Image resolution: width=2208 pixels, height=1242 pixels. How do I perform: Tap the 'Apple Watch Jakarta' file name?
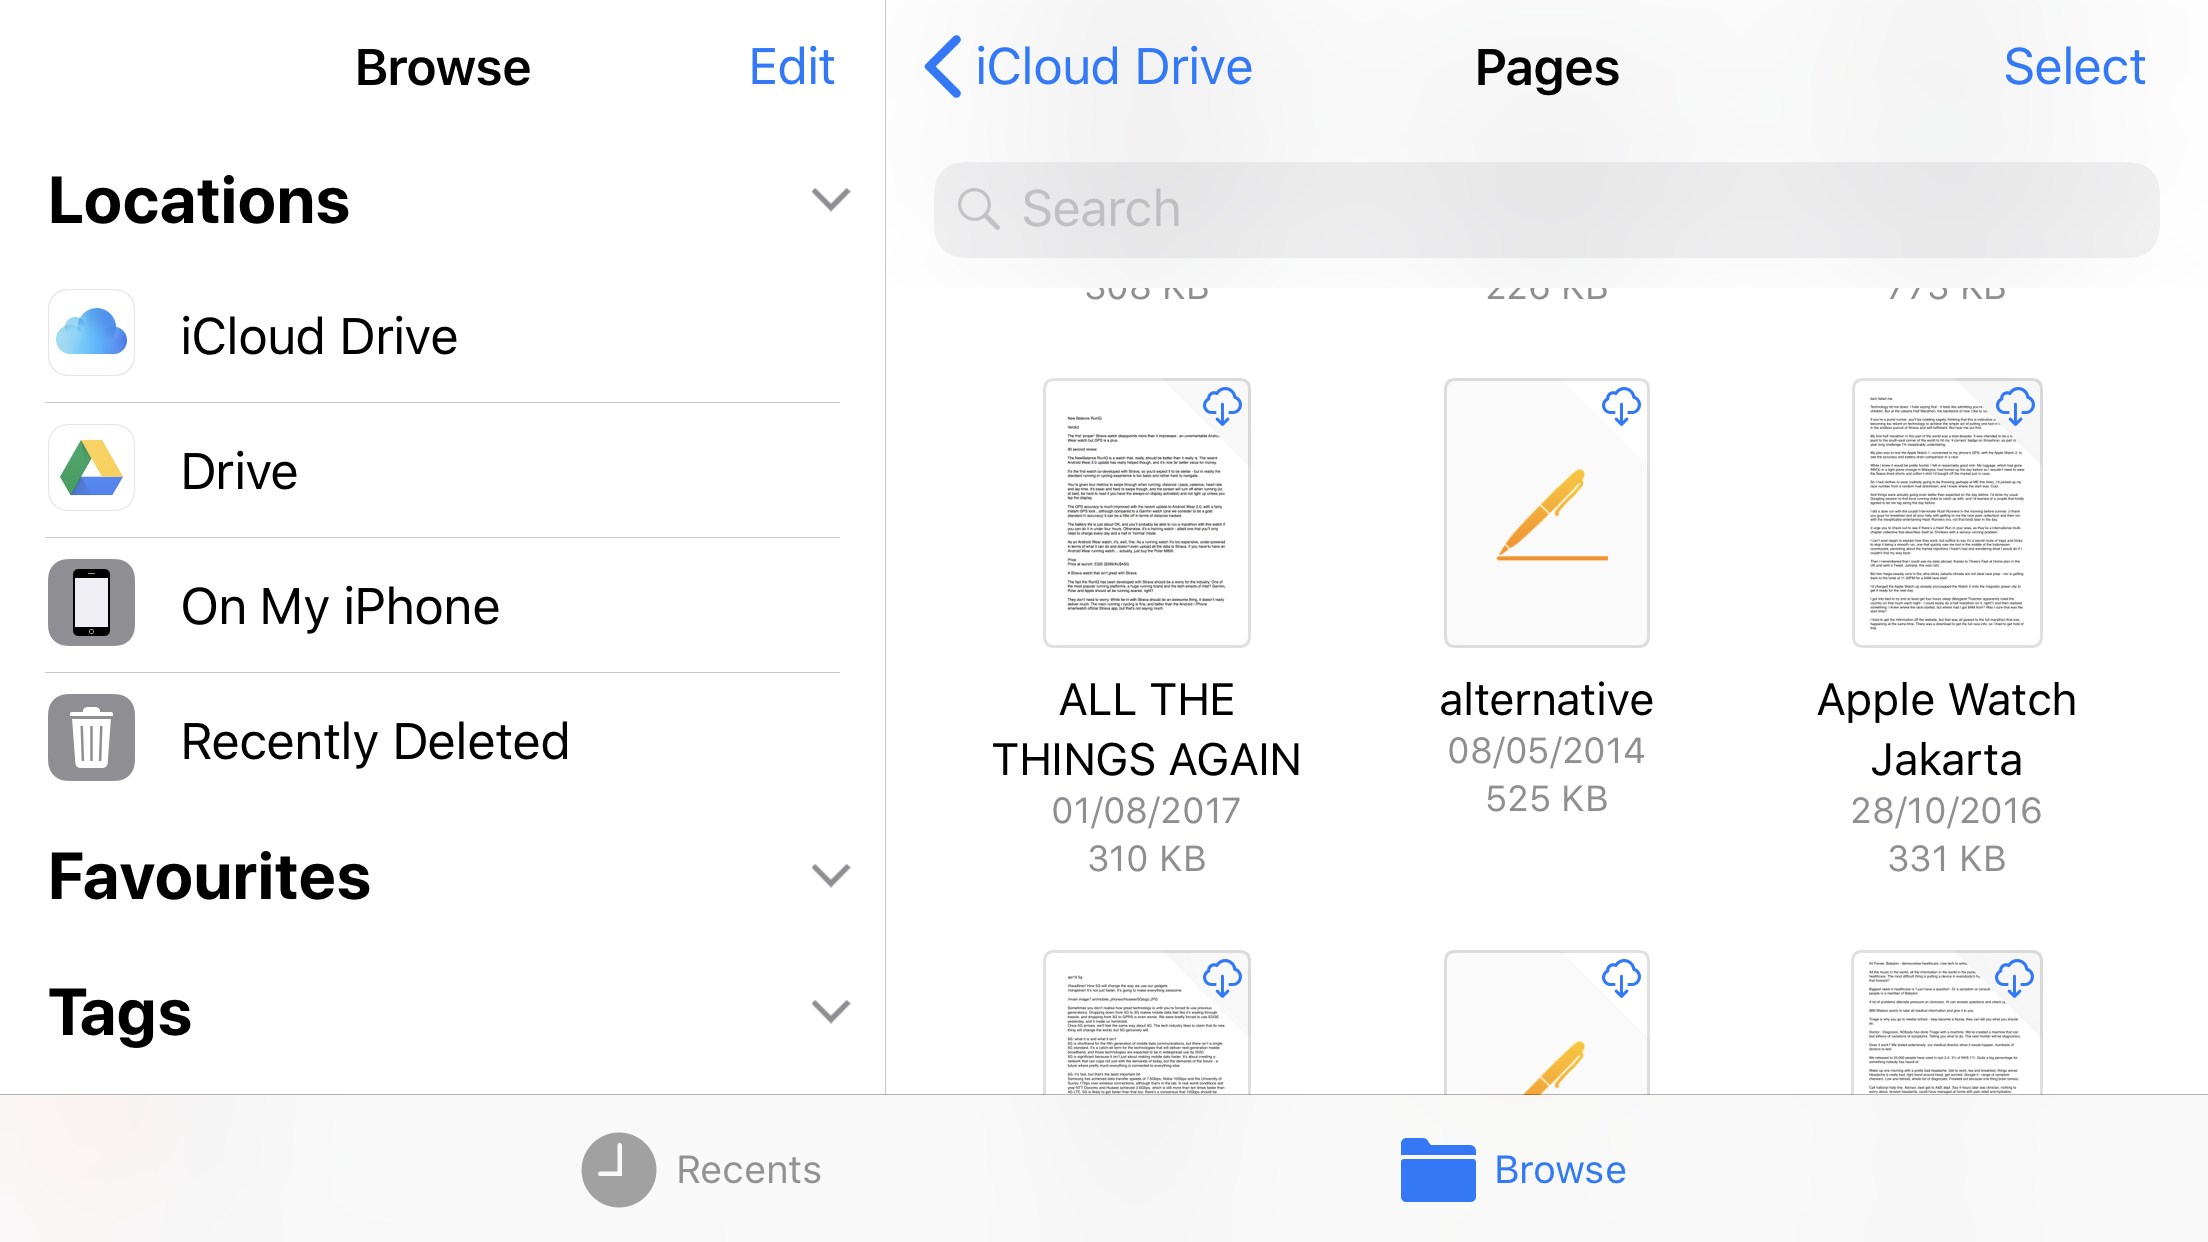(1946, 729)
